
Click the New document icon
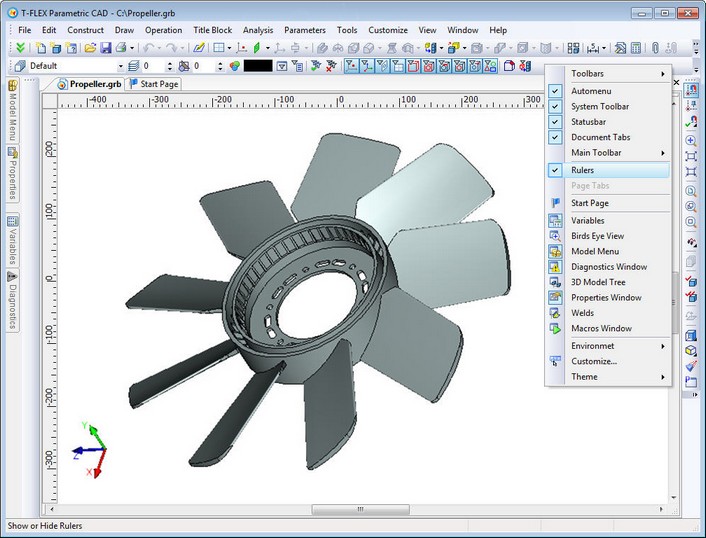point(41,48)
